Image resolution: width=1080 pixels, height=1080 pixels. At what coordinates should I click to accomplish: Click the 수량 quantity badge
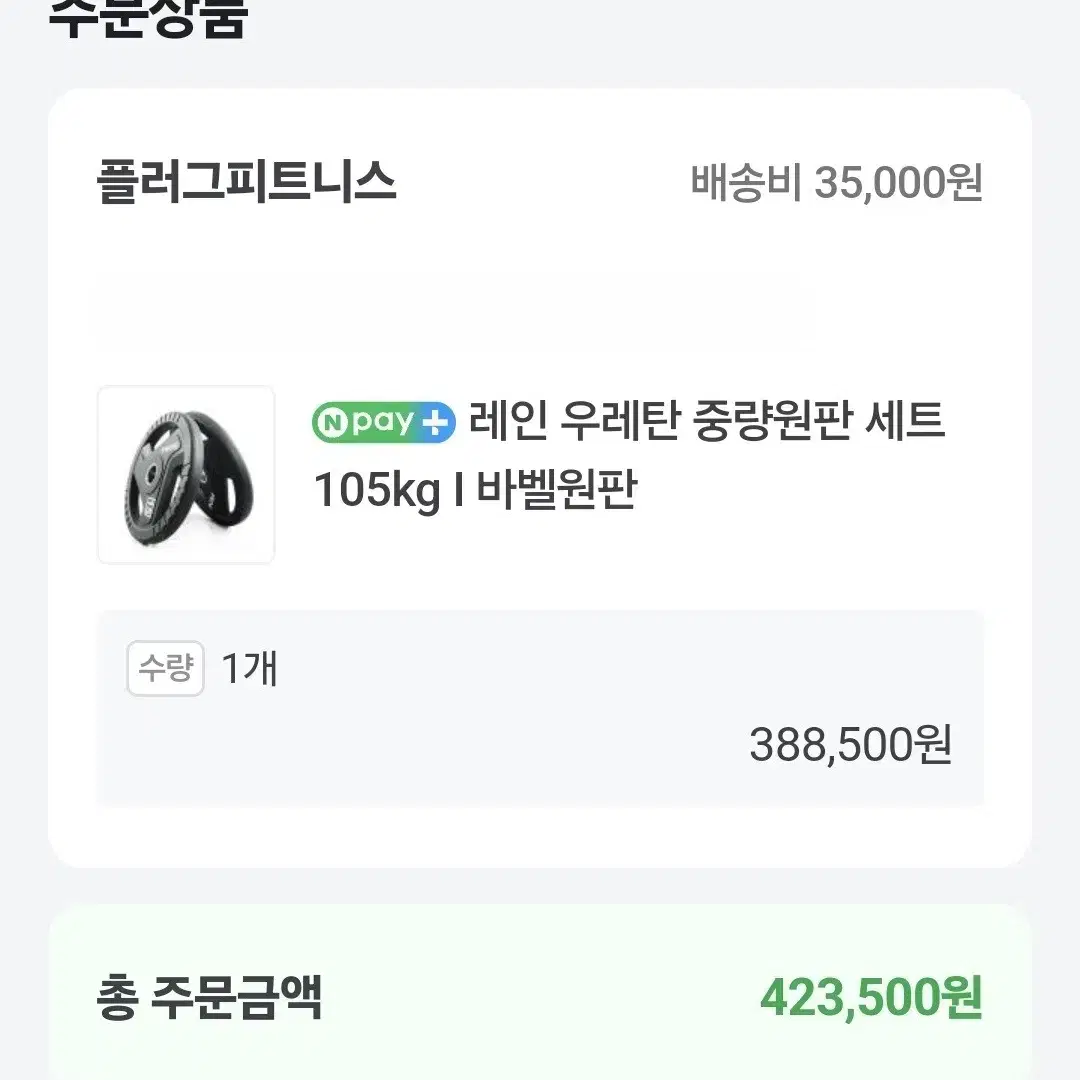click(x=165, y=668)
